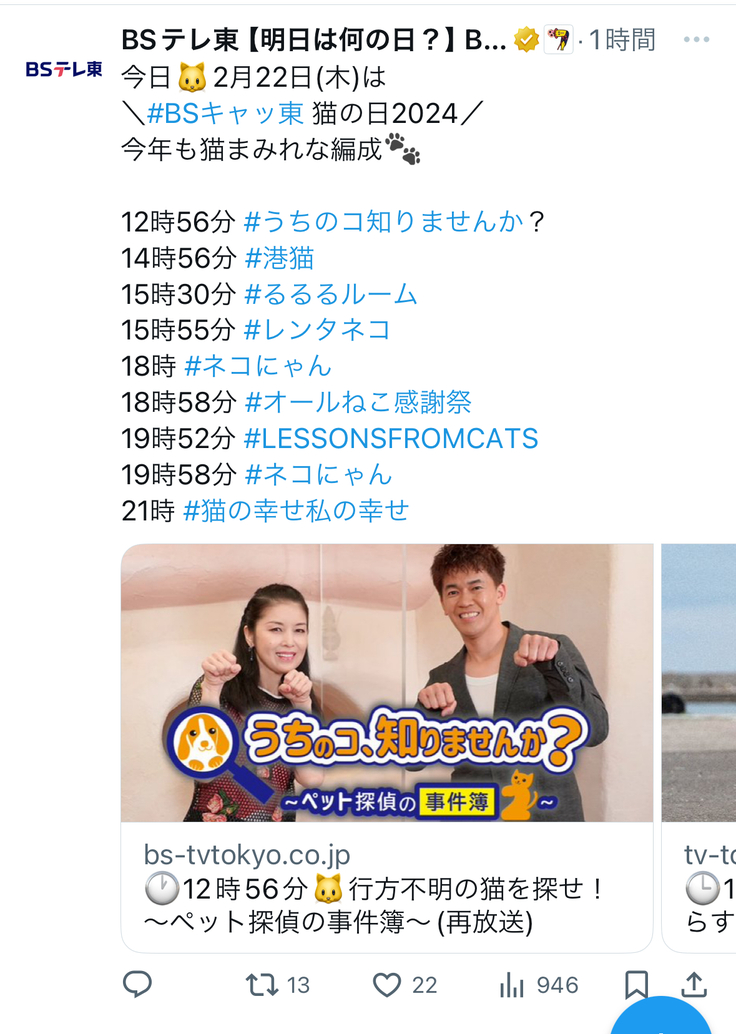Open hashtag #猫の幸せ私の幸せ

296,511
